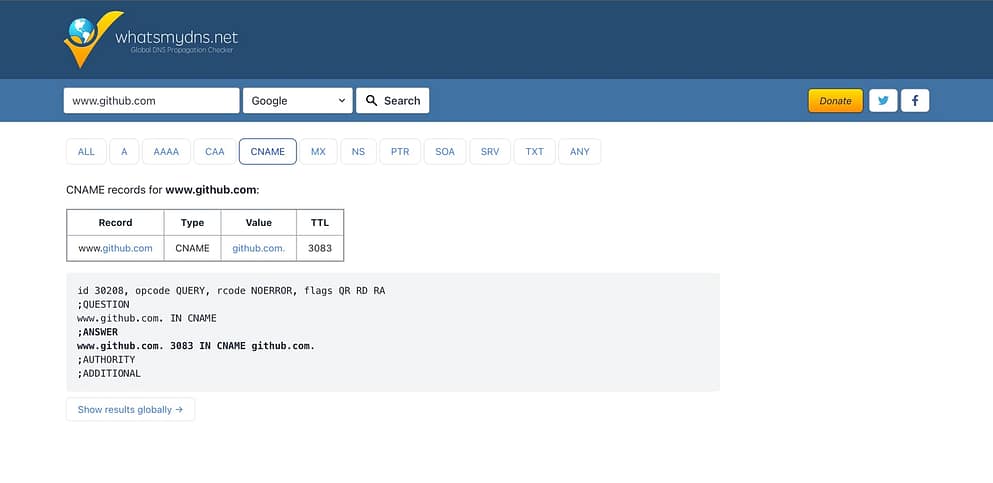Select the MX record tab
The image size is (993, 483).
[x=318, y=152]
